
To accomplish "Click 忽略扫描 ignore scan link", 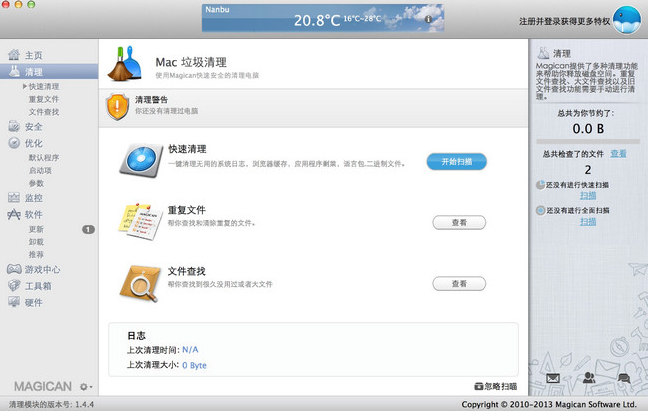I will (x=496, y=386).
